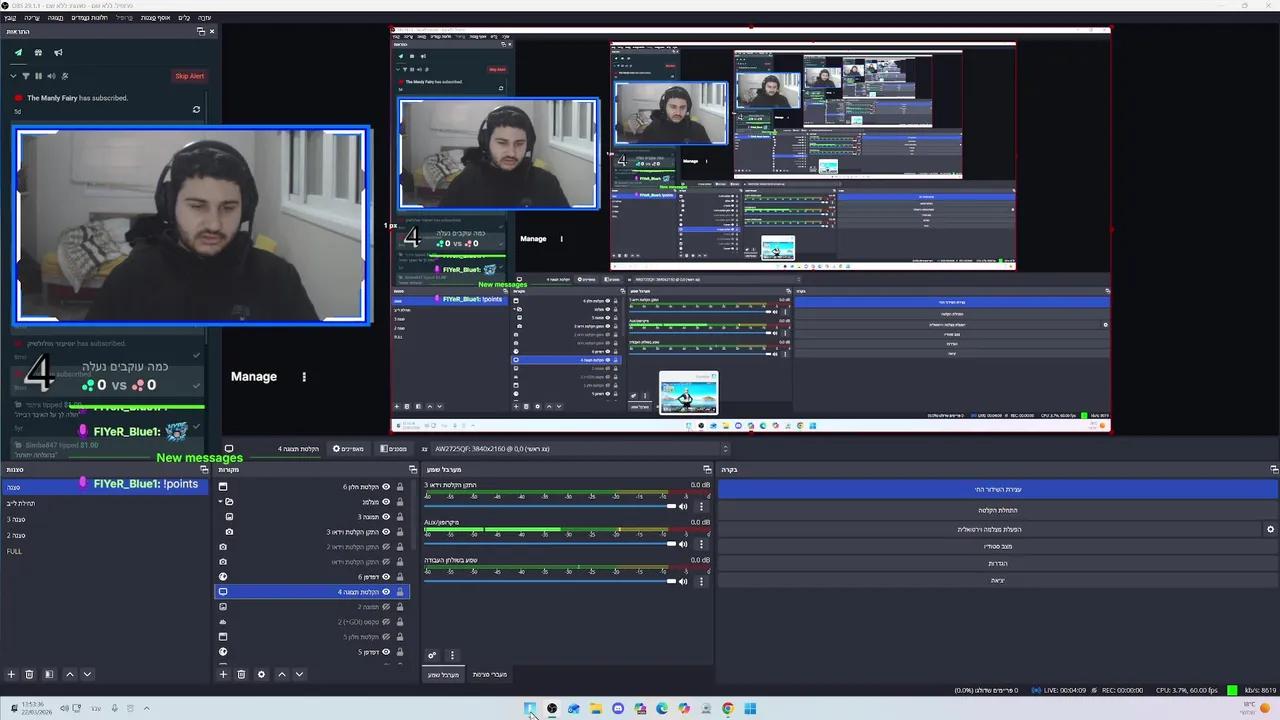Screen dimensions: 1280x720
Task: Click the Manage button
Action: tap(254, 377)
